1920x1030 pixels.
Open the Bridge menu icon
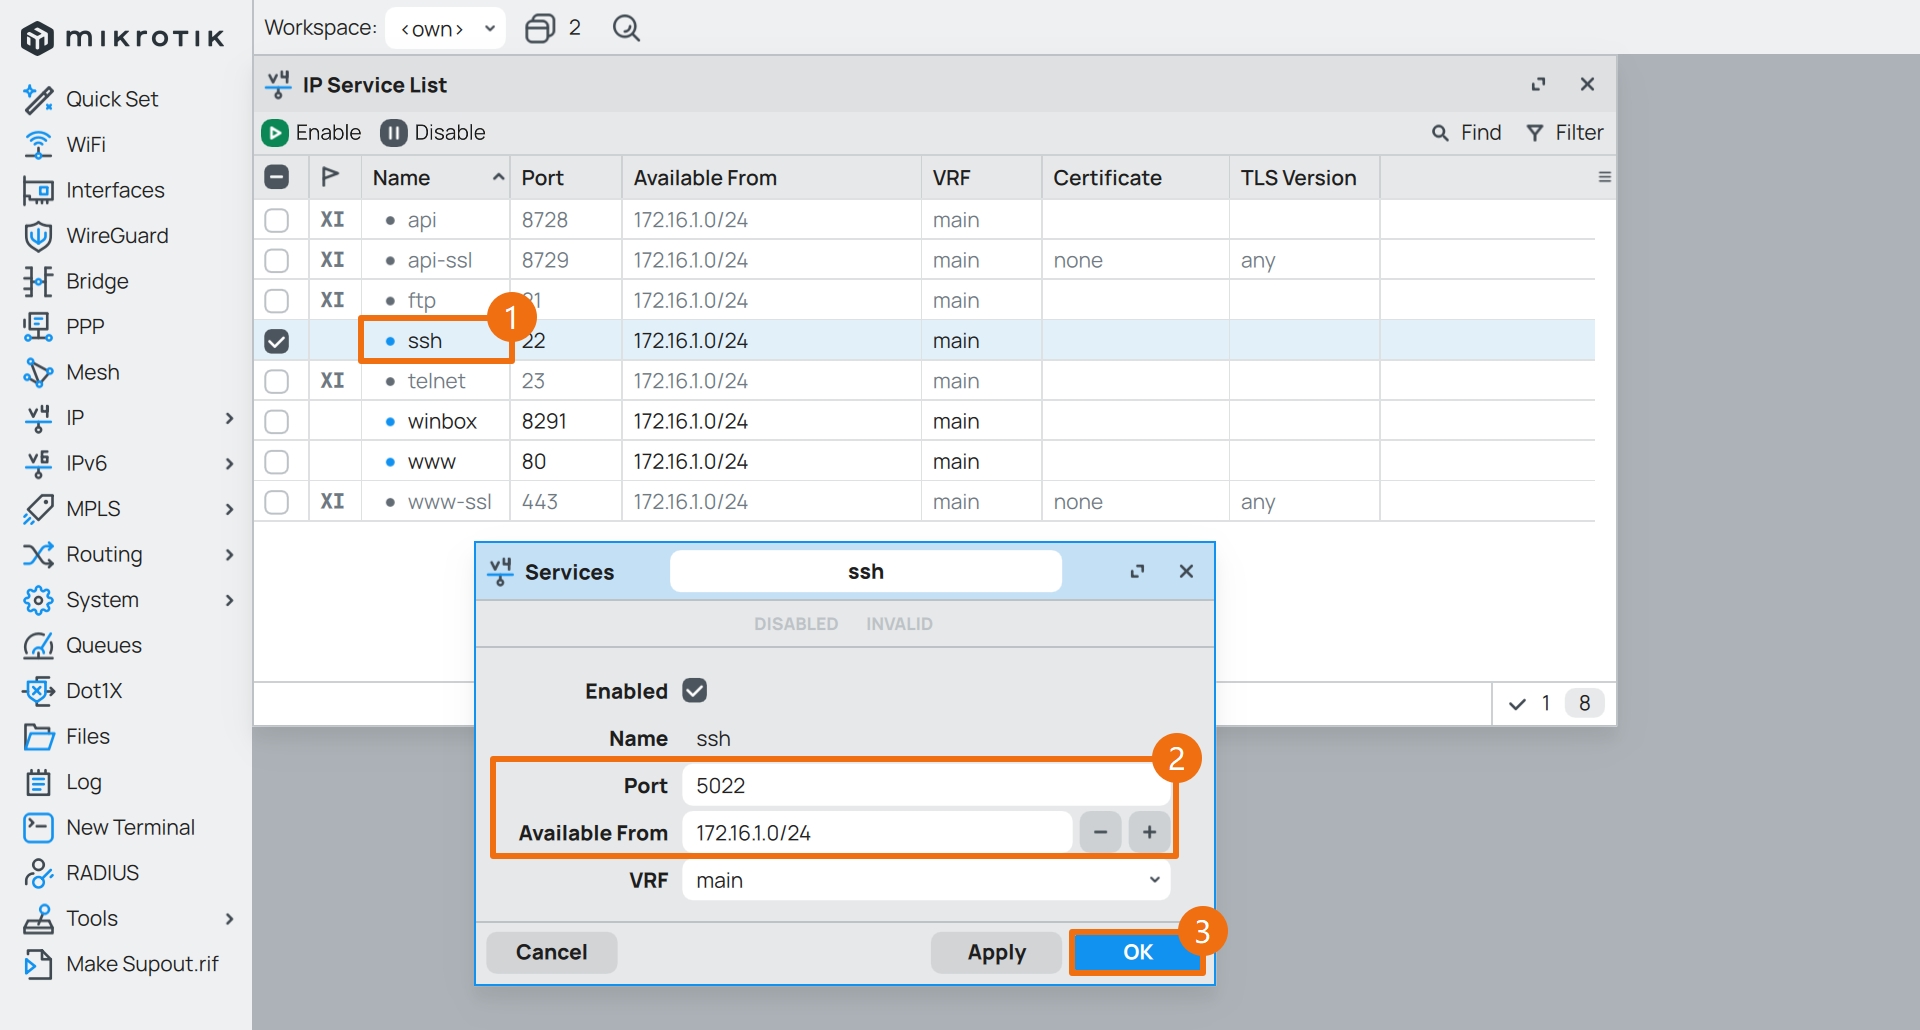(38, 281)
